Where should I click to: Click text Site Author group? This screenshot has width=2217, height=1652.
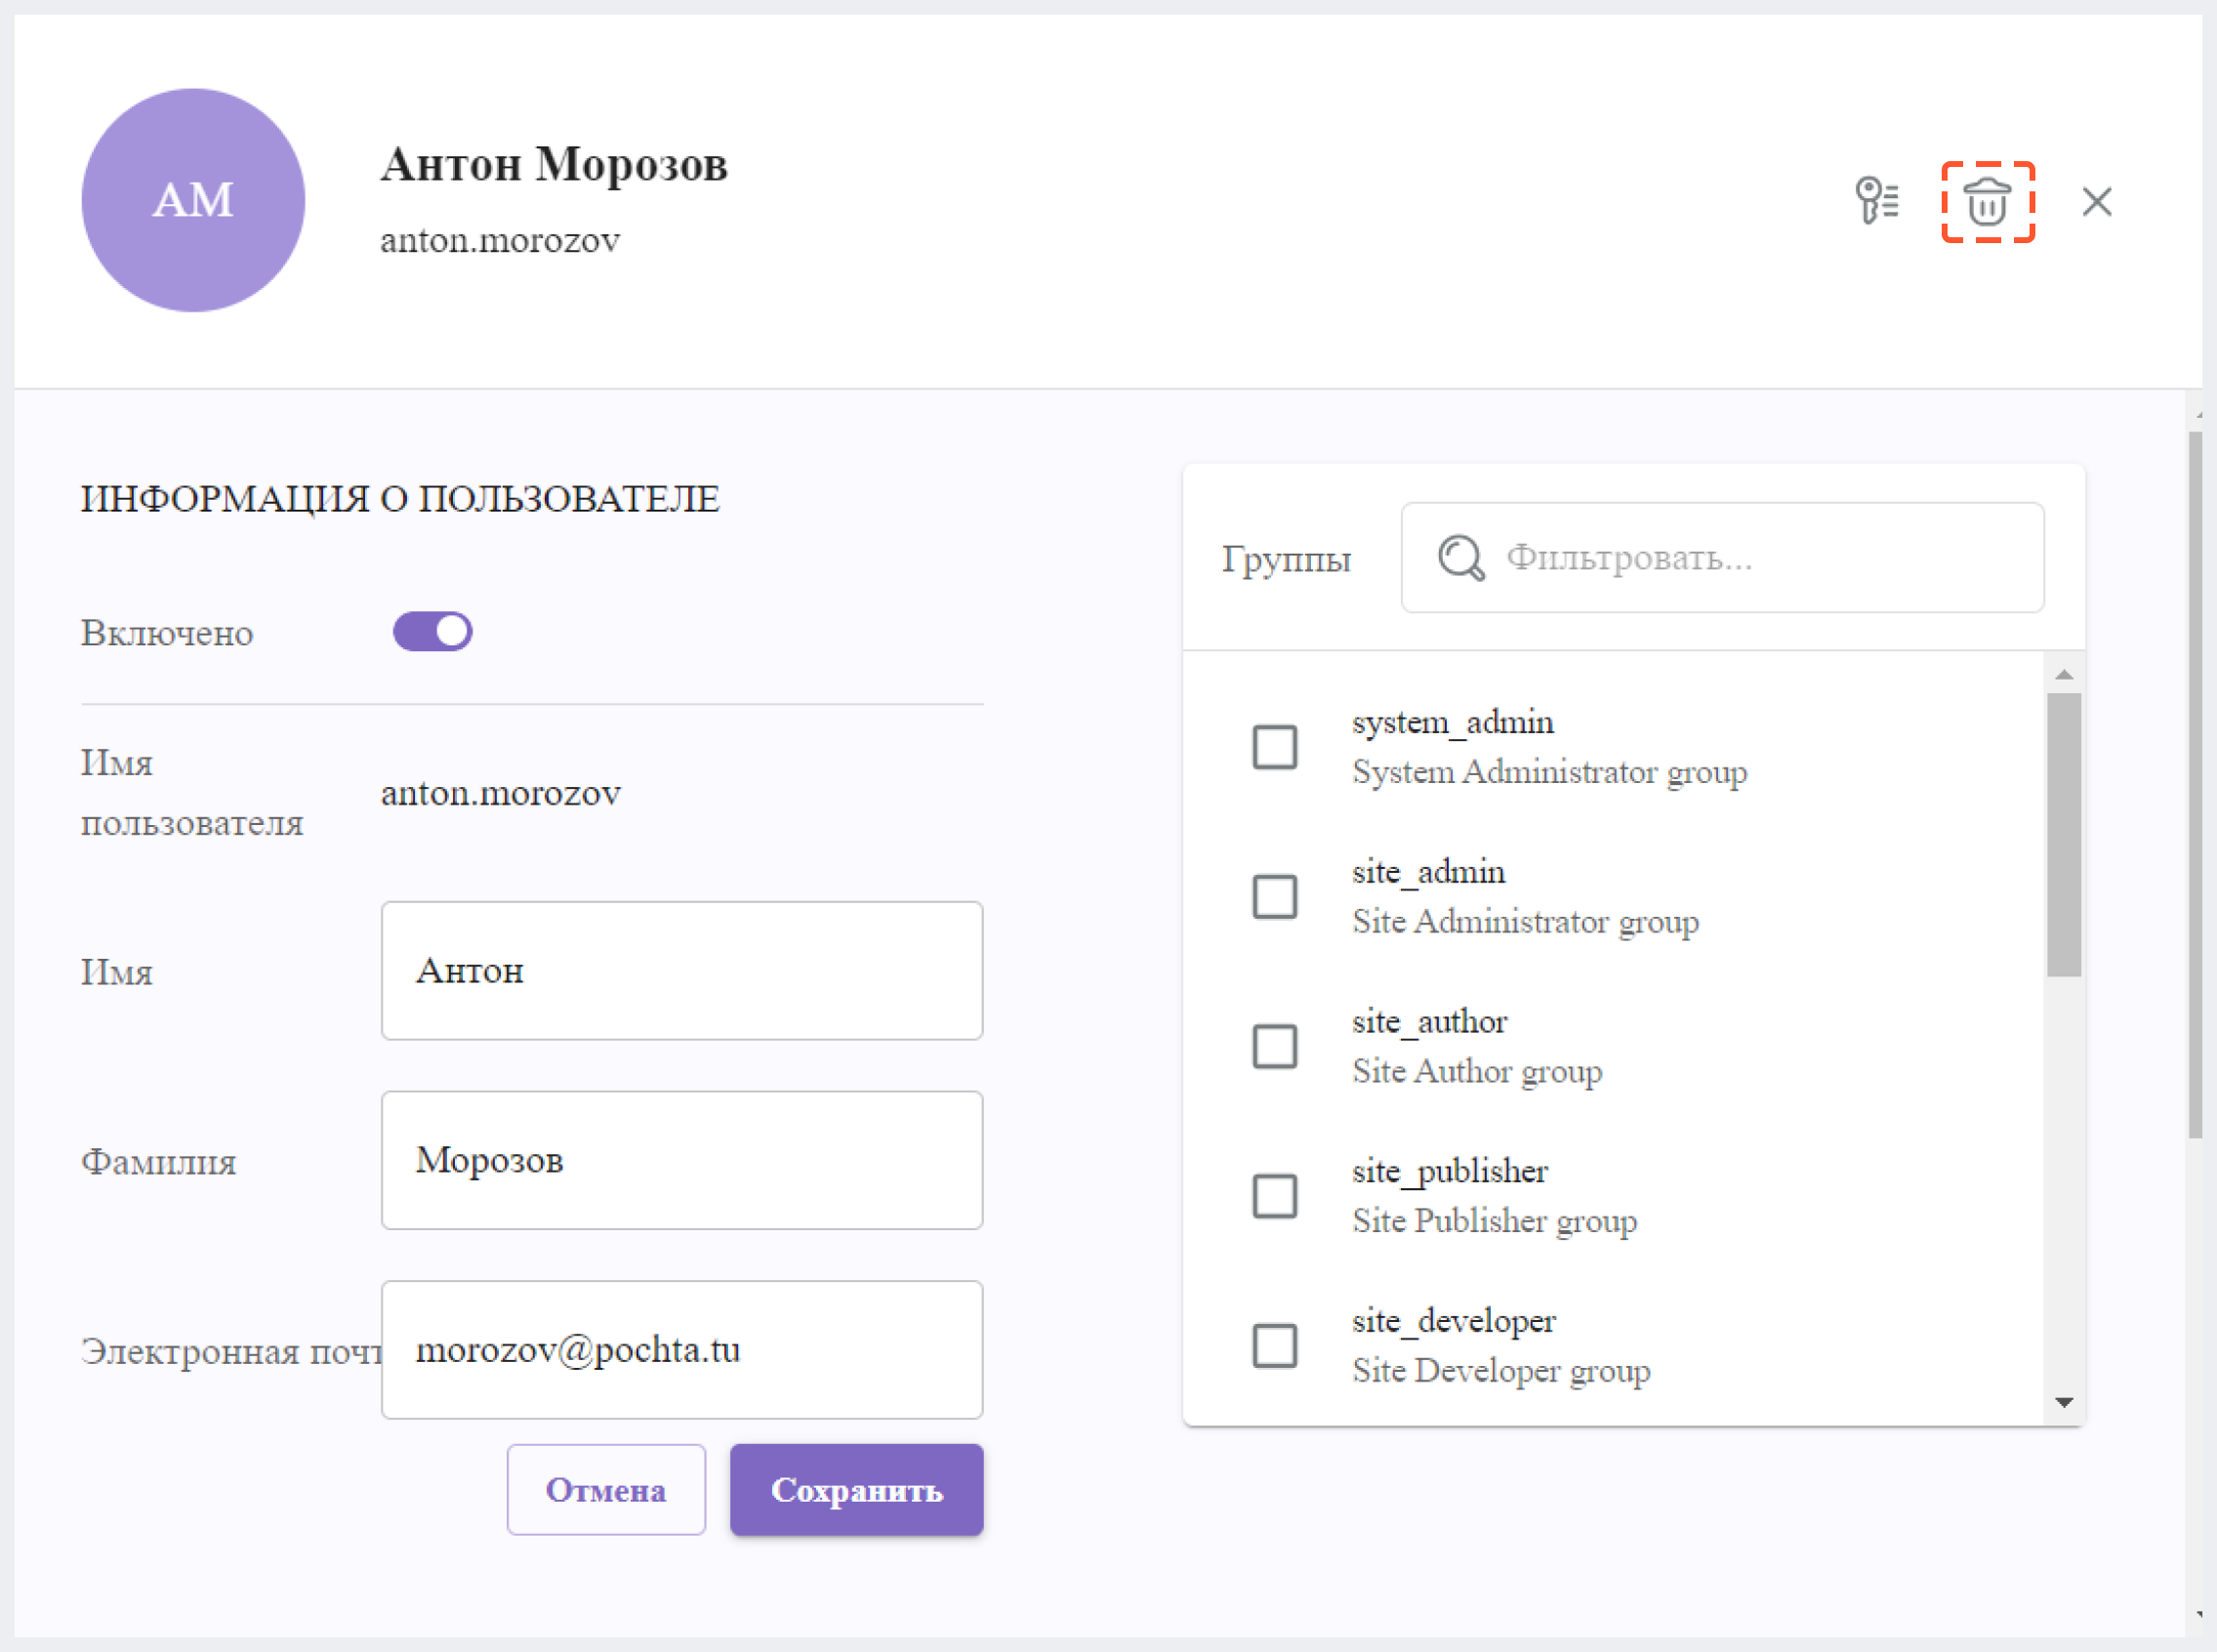click(1477, 1071)
